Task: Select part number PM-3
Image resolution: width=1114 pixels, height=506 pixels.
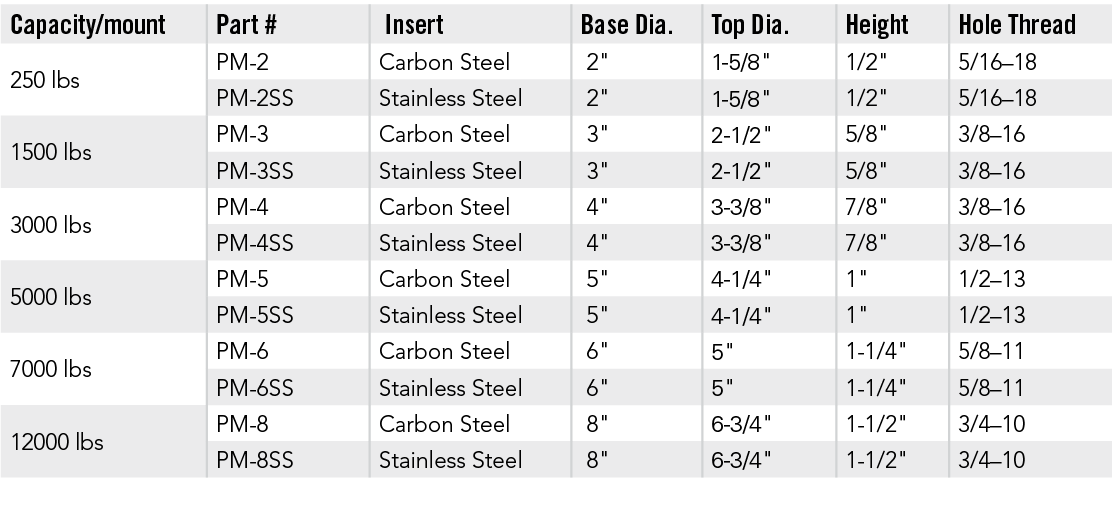Action: click(x=243, y=135)
